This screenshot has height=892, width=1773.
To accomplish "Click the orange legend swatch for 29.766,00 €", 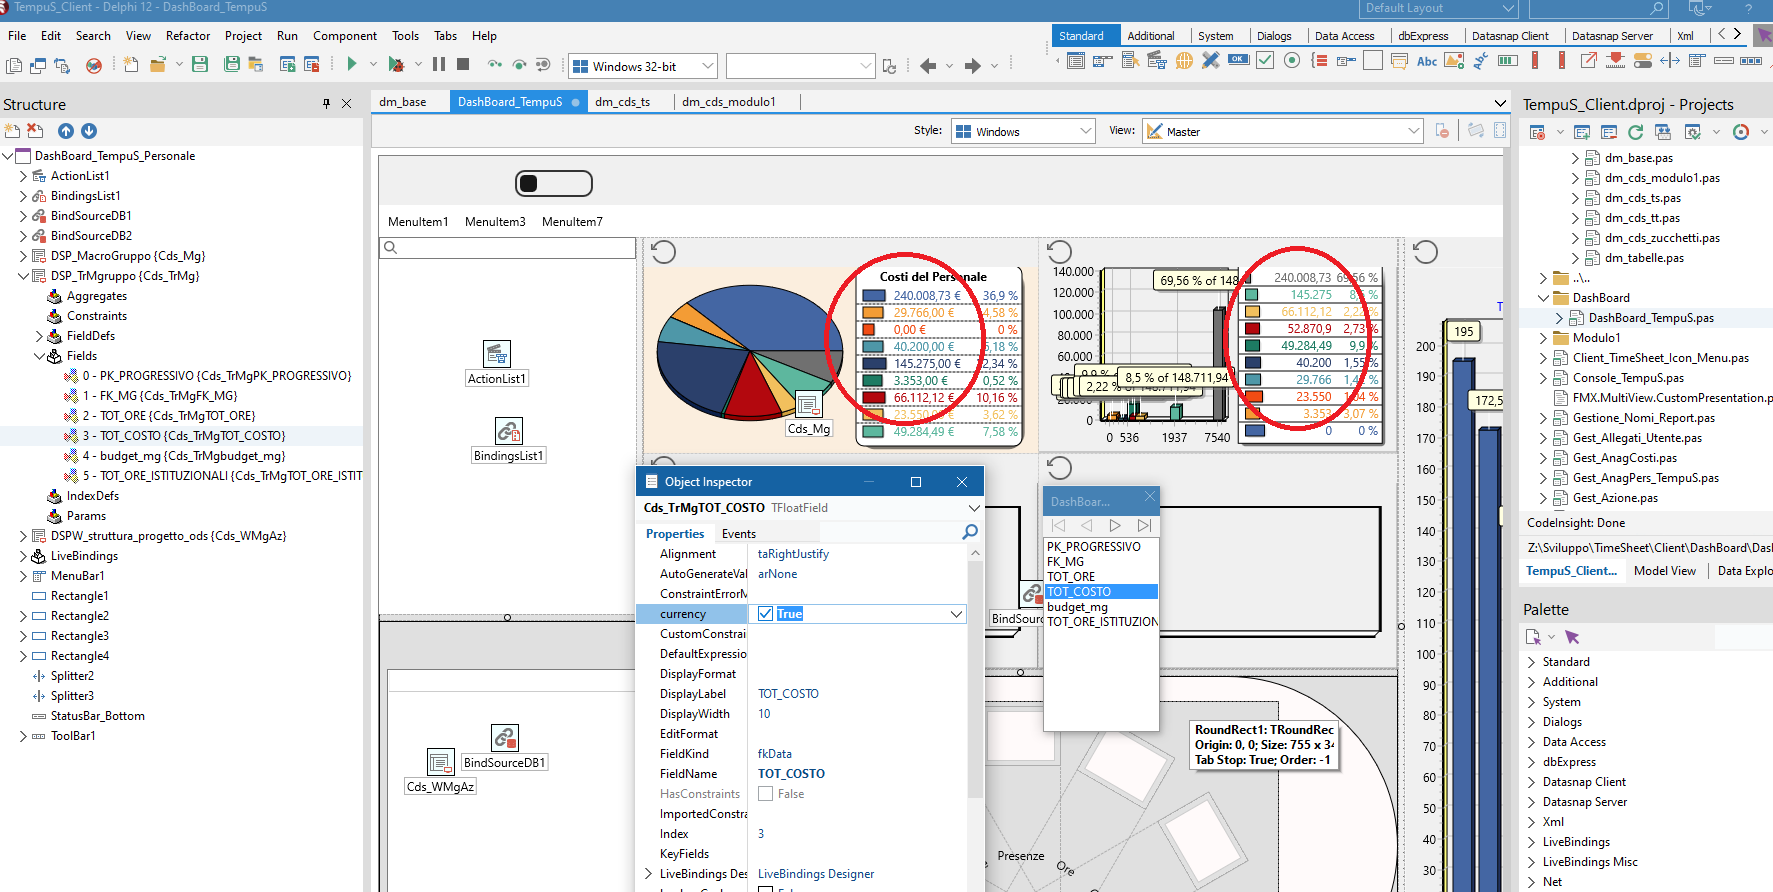I will [873, 313].
